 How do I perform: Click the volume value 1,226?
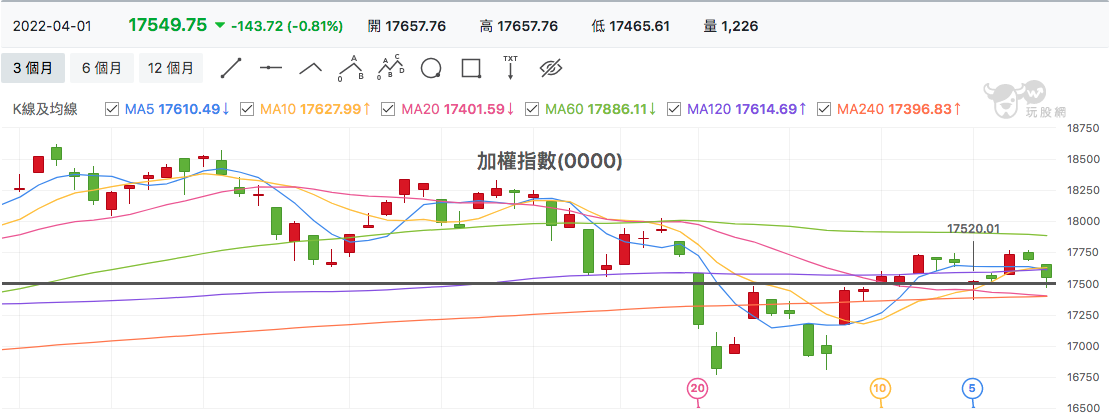[x=740, y=26]
